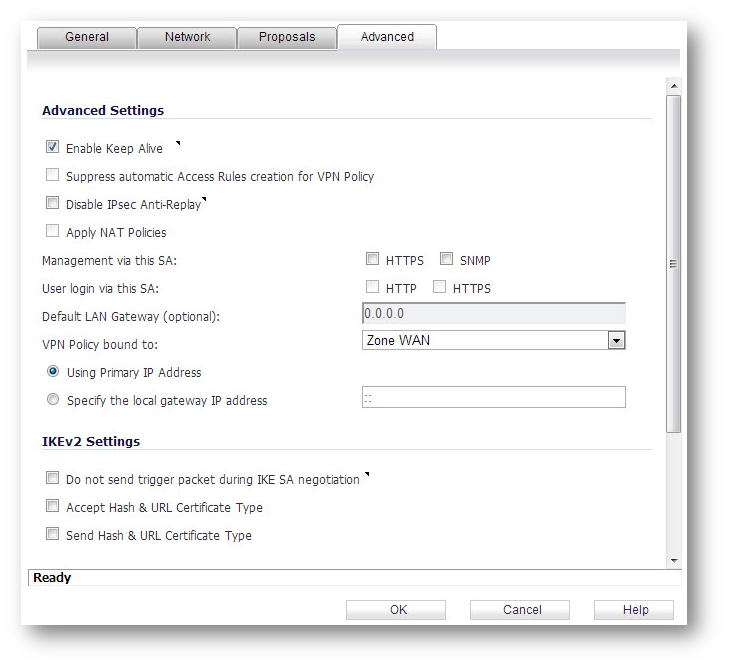Cancel the VPN policy dialog
The image size is (729, 667).
pos(520,610)
